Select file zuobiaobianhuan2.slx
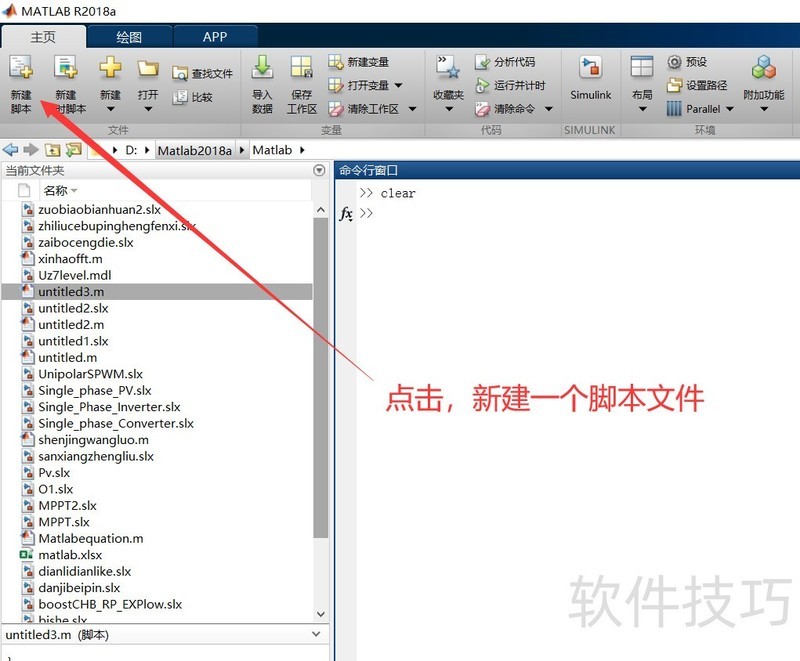 [99, 210]
